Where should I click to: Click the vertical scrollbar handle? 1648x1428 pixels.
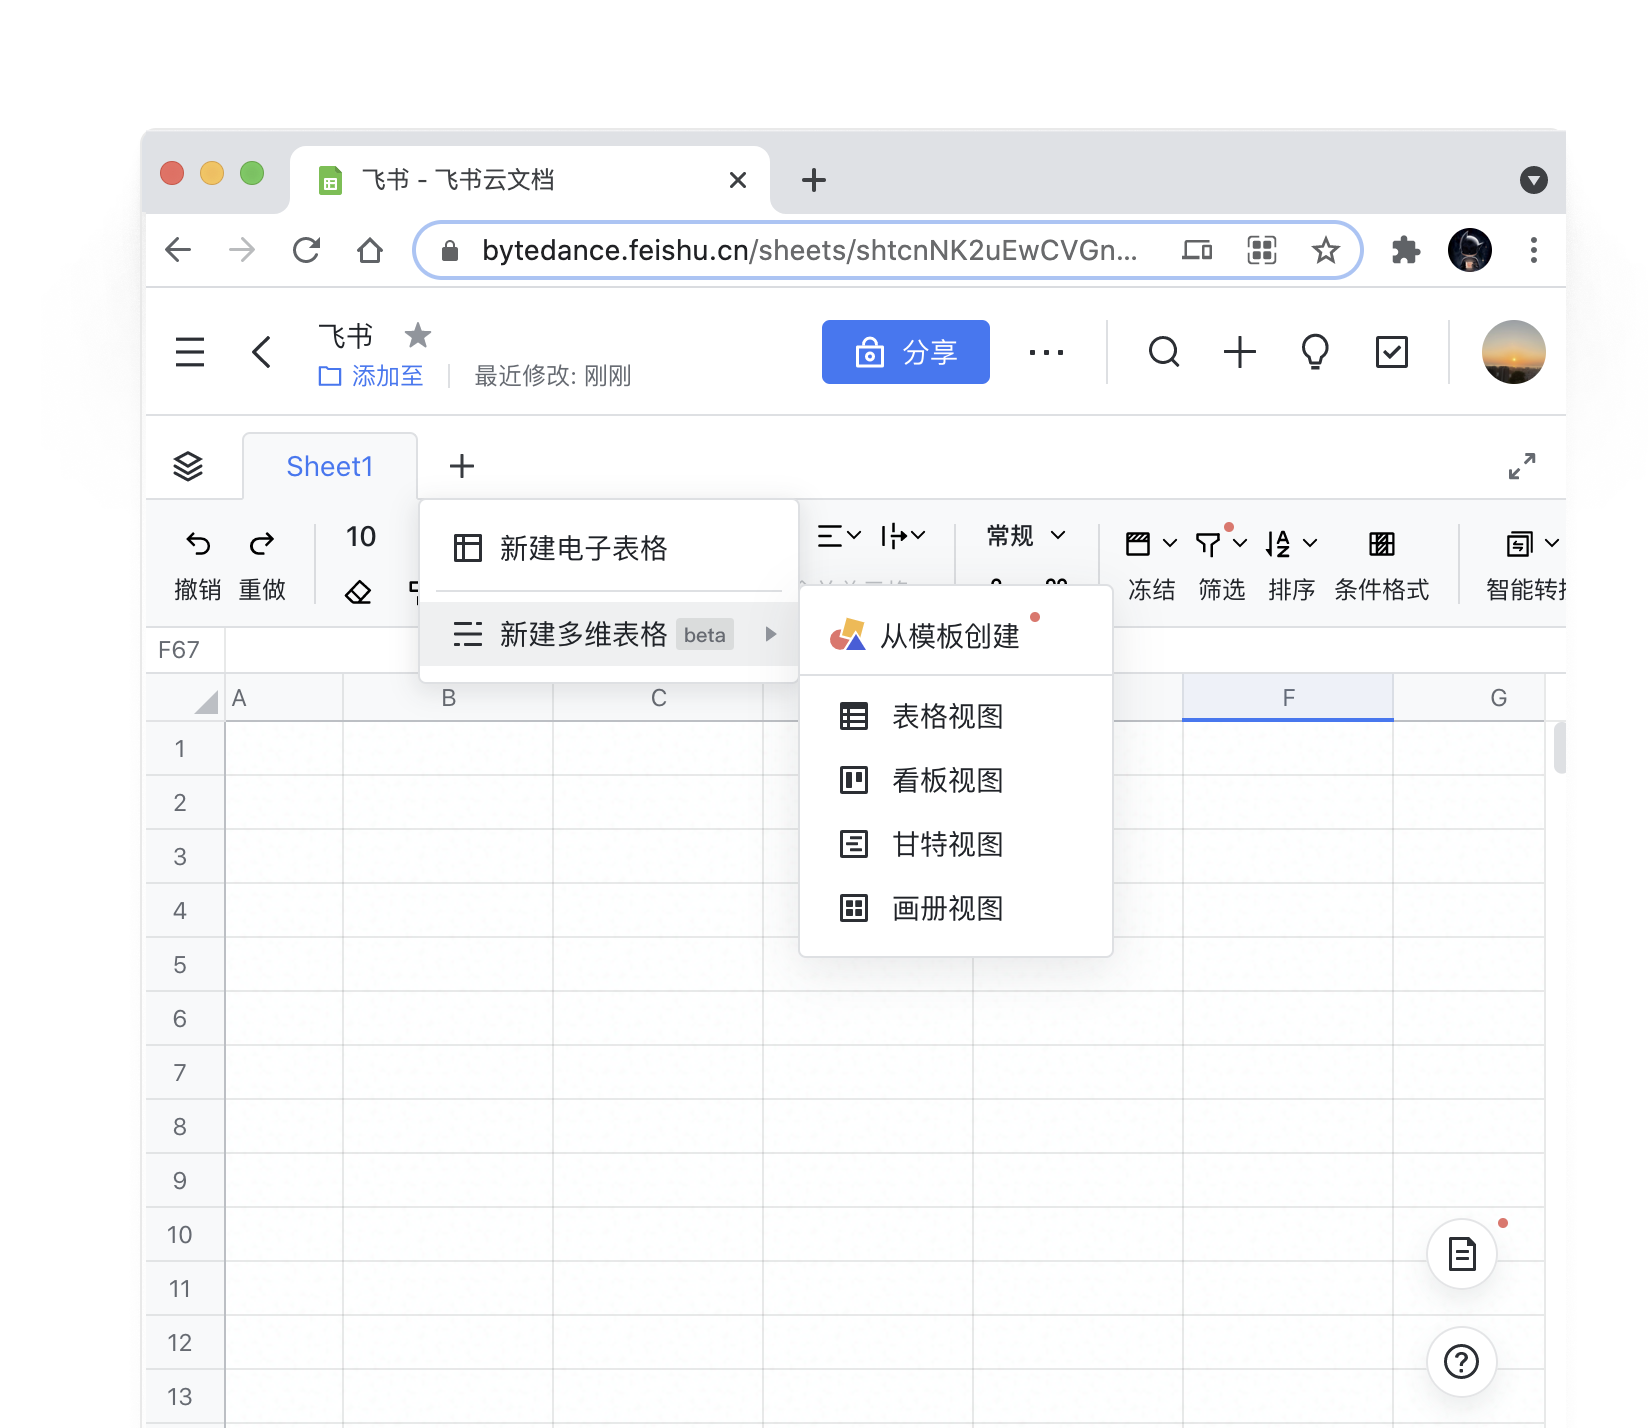(x=1560, y=748)
